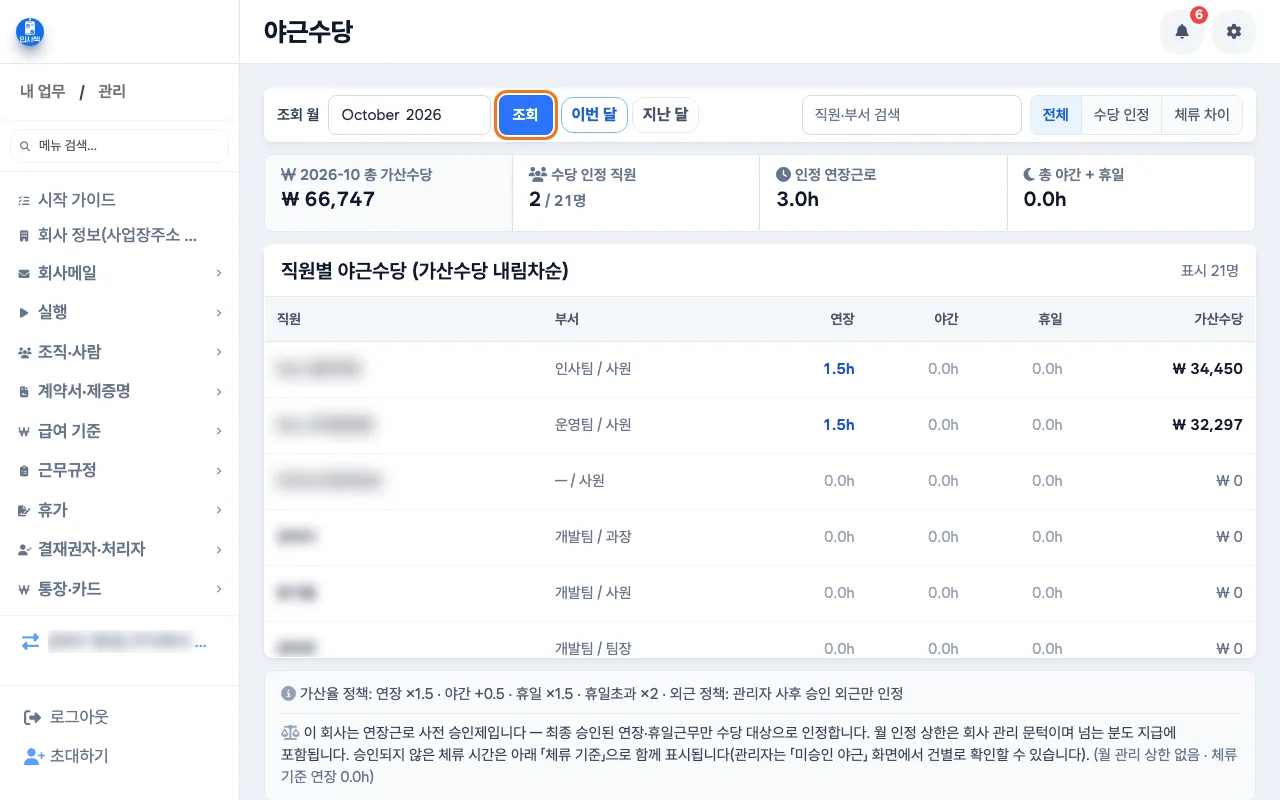Expand 근무규정 submenu chevron
The image size is (1280, 800).
click(x=218, y=470)
